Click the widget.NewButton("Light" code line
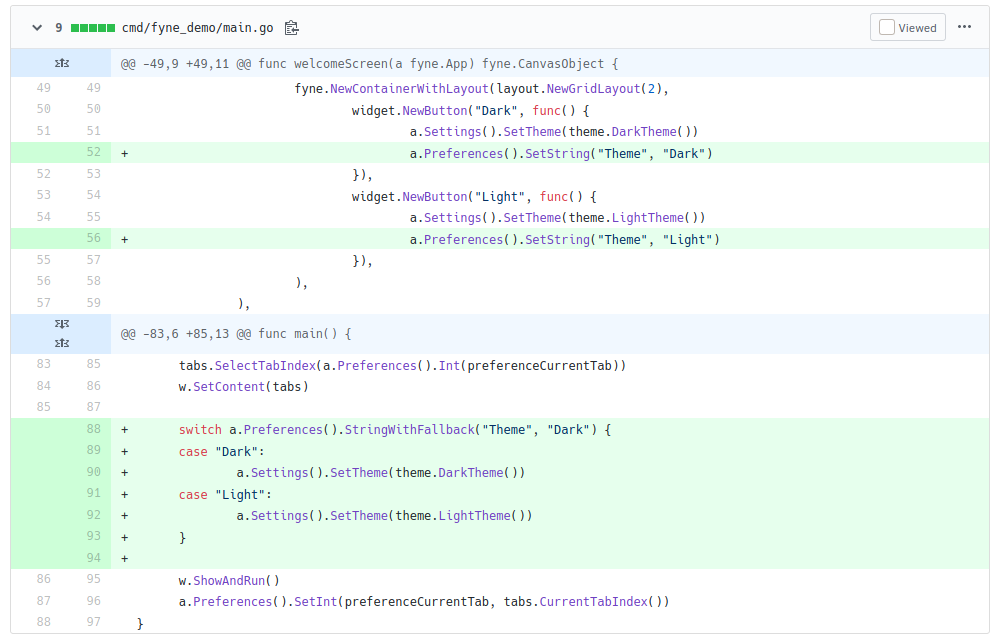Viewport: 997px width, 640px height. pyautogui.click(x=474, y=196)
